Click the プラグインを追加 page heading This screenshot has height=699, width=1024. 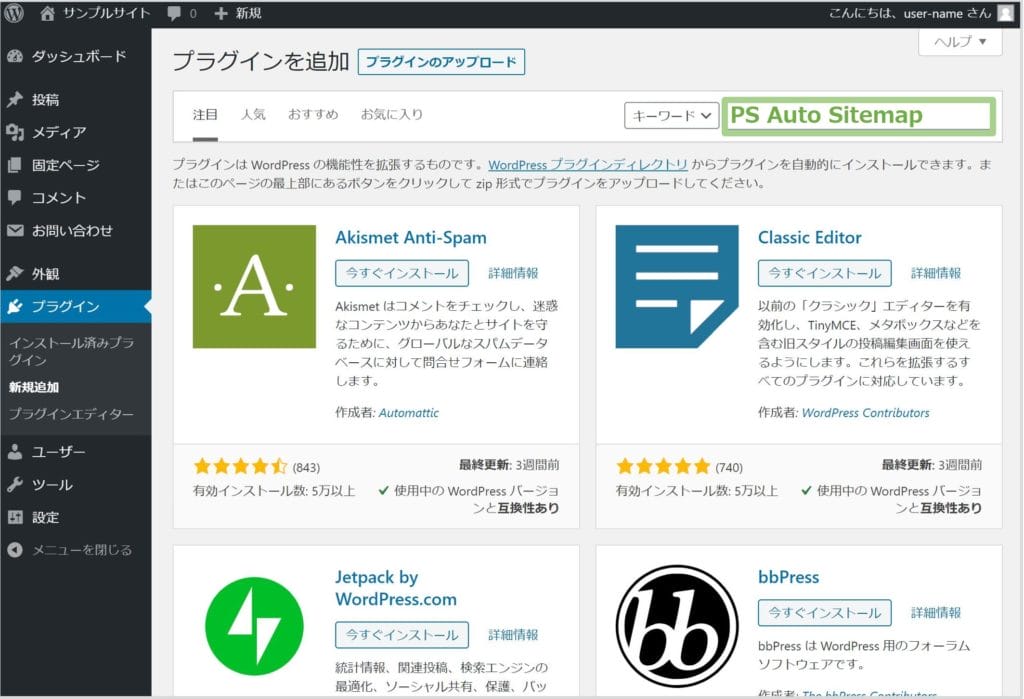(x=261, y=61)
